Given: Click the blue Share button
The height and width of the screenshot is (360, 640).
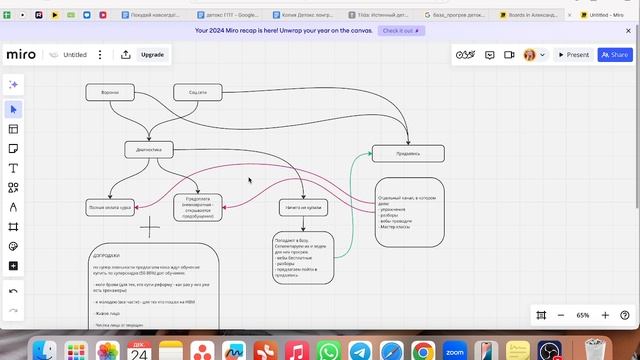Looking at the screenshot, I should [615, 55].
